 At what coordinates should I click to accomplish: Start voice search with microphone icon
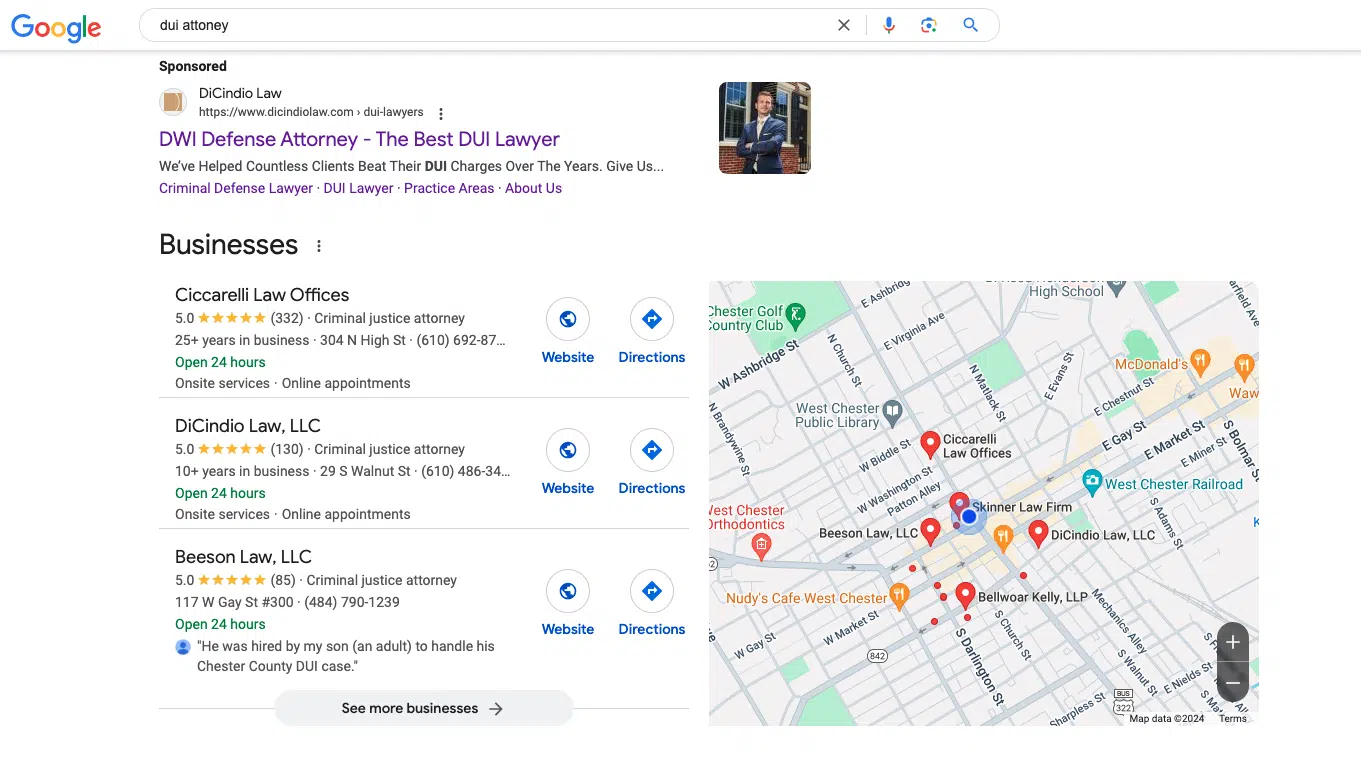[x=889, y=26]
